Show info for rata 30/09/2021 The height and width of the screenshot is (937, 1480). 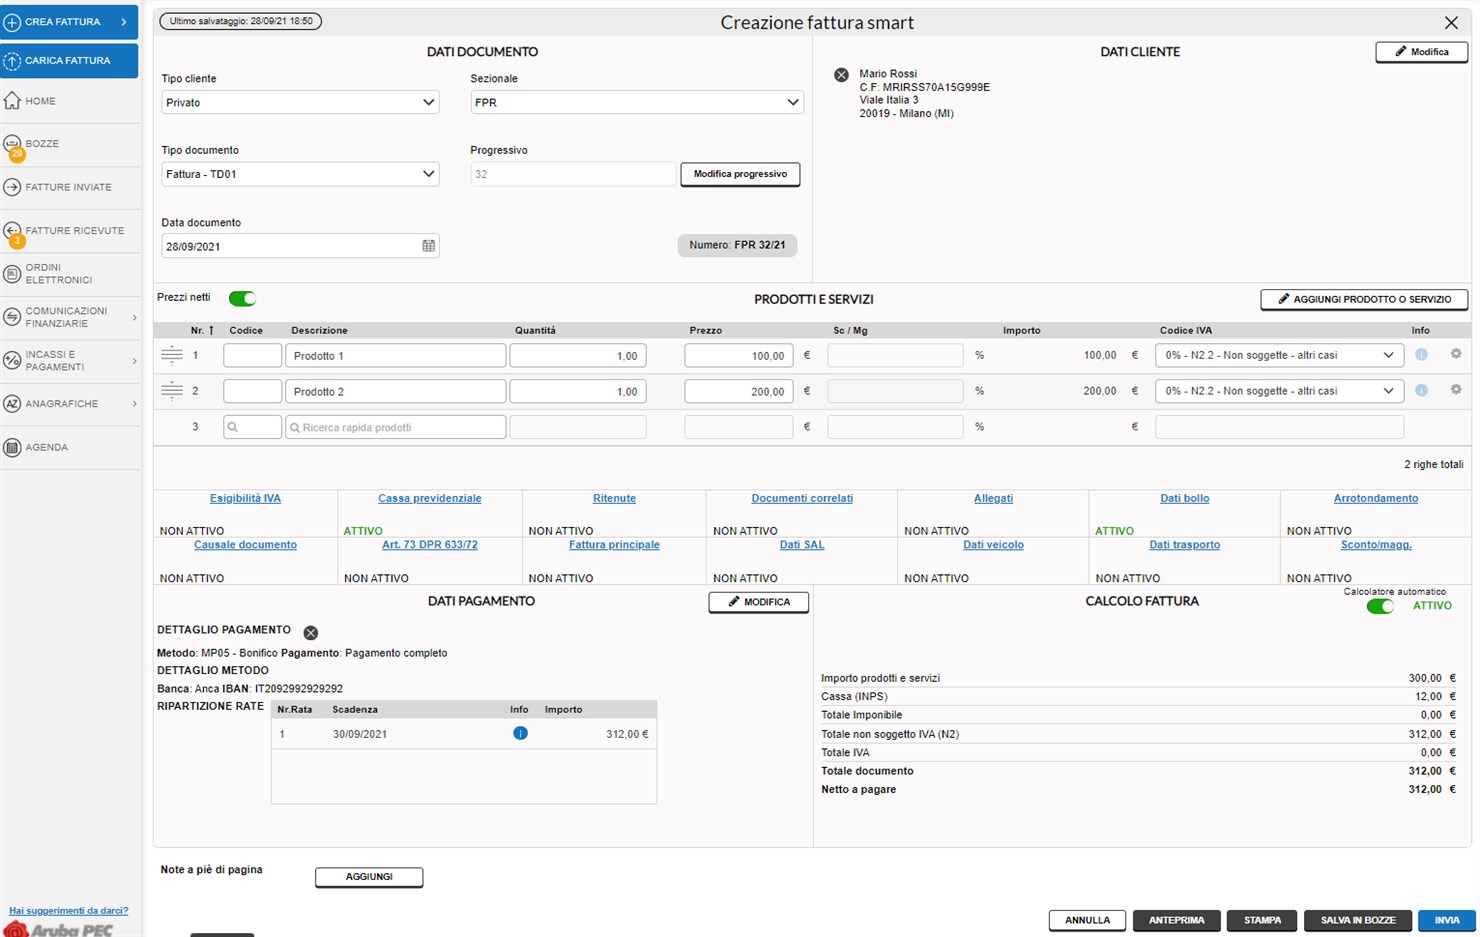(x=520, y=733)
